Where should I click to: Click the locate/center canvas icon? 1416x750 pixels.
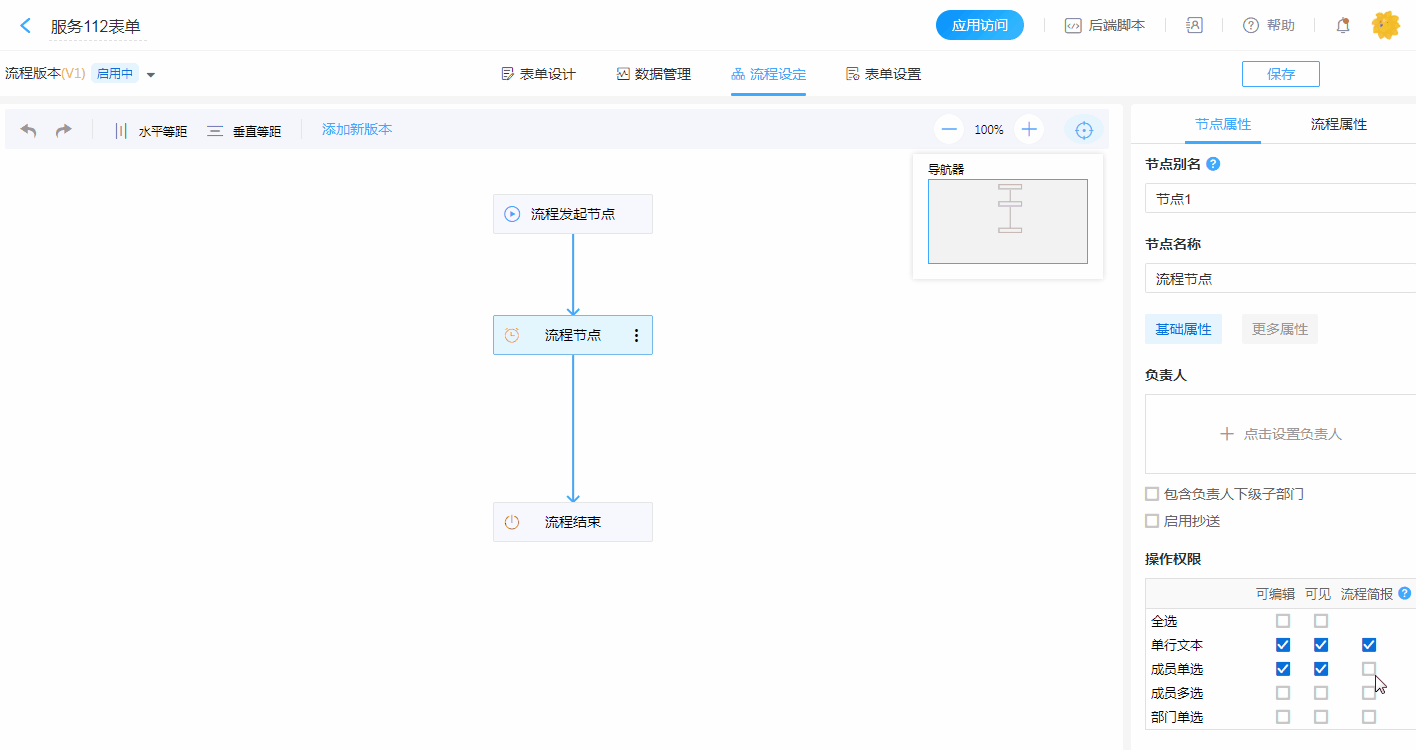tap(1083, 129)
